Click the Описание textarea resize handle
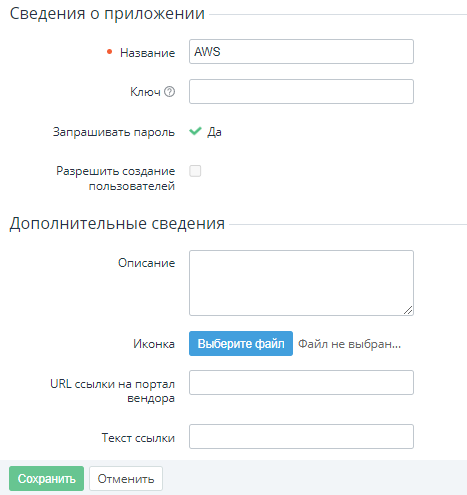Image resolution: width=467 pixels, height=495 pixels. click(408, 310)
